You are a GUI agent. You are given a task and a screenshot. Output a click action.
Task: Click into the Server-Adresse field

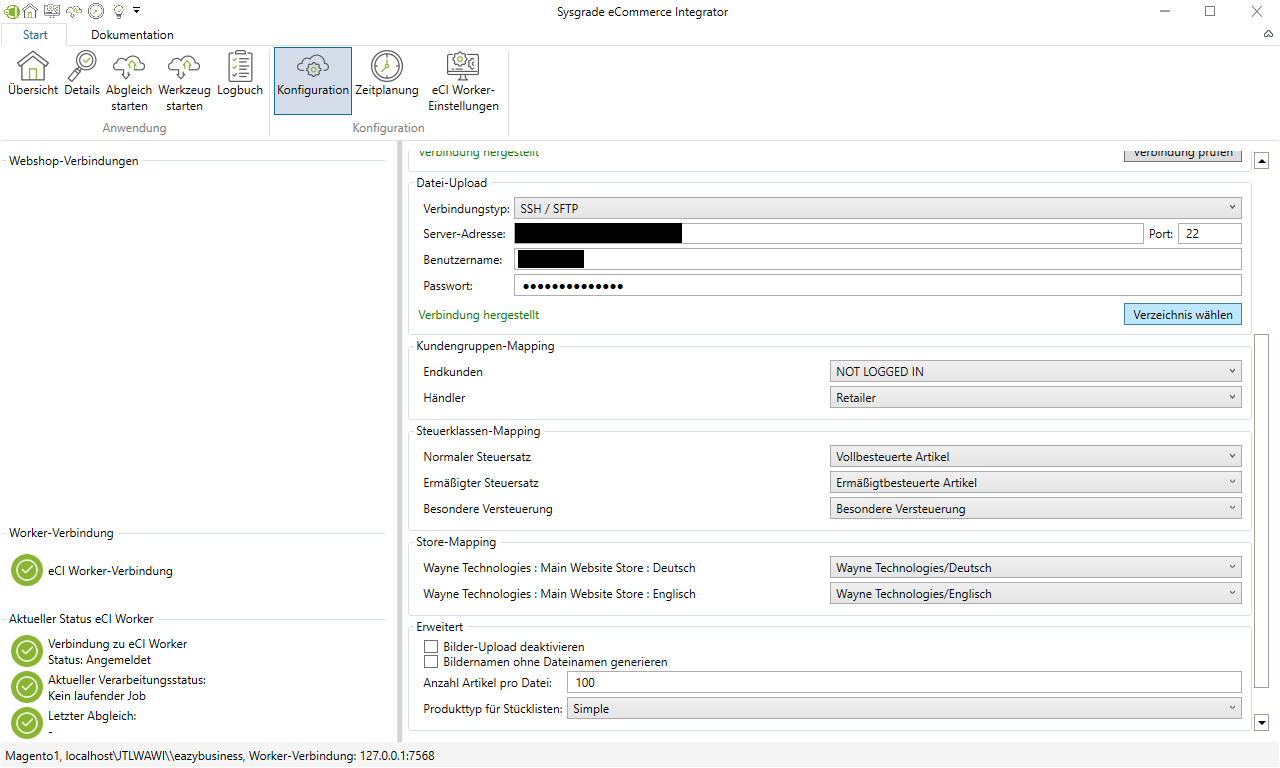point(828,234)
